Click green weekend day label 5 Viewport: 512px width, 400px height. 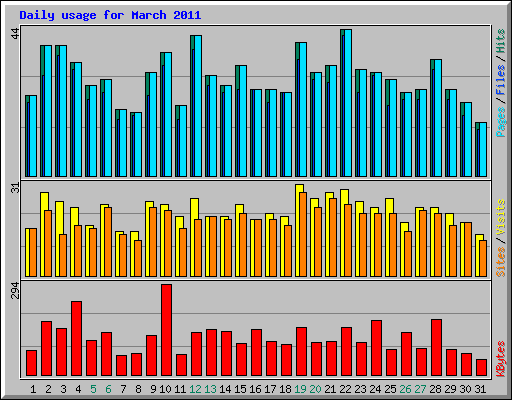(93, 389)
